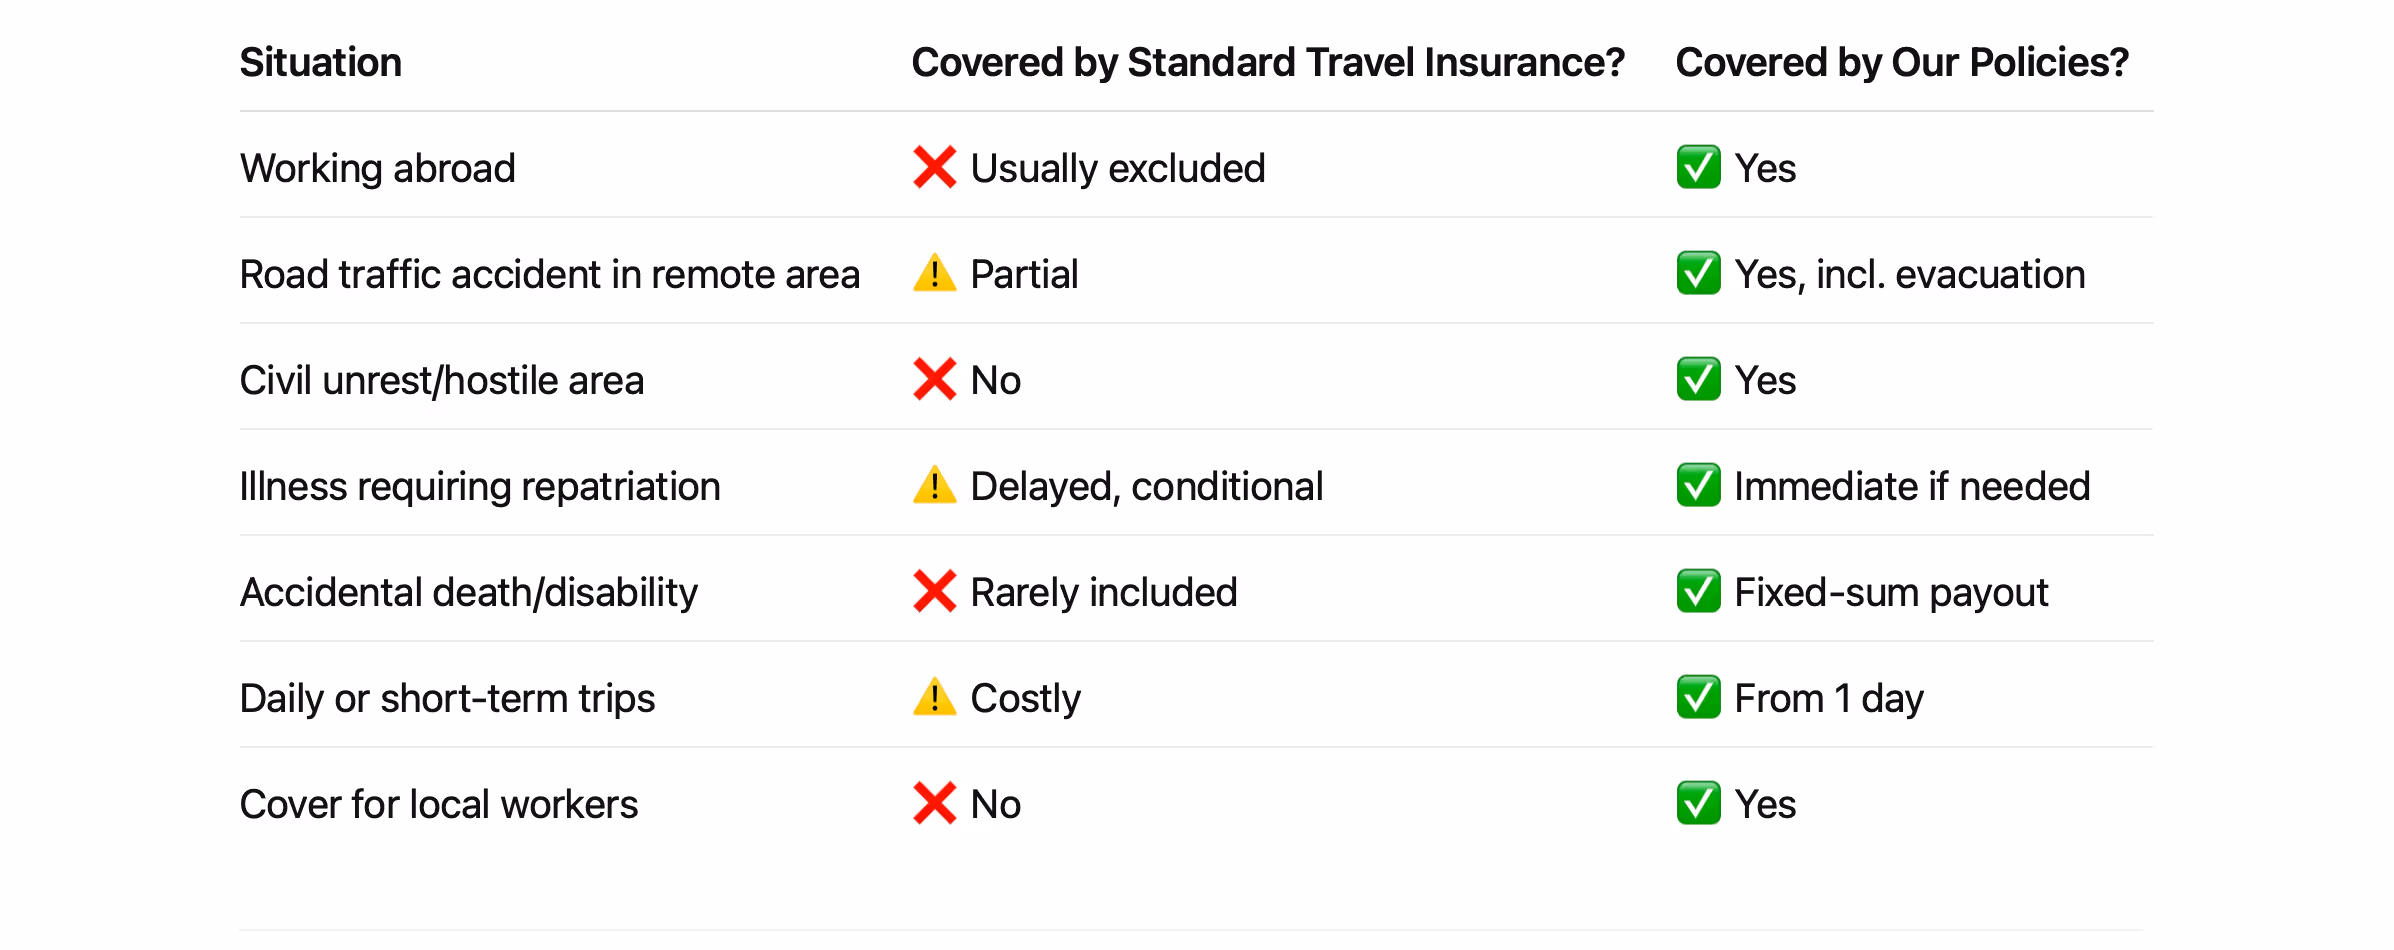Select the Illness requiring repatriation cell
The image size is (2394, 950).
pos(480,487)
